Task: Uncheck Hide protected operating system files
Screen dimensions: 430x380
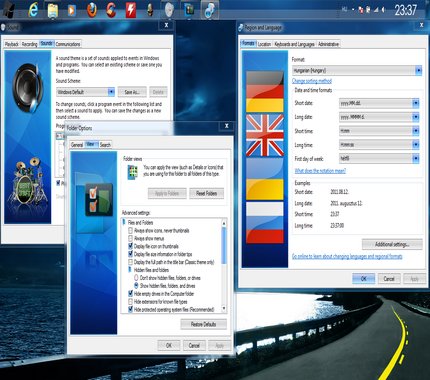Action: (x=131, y=309)
